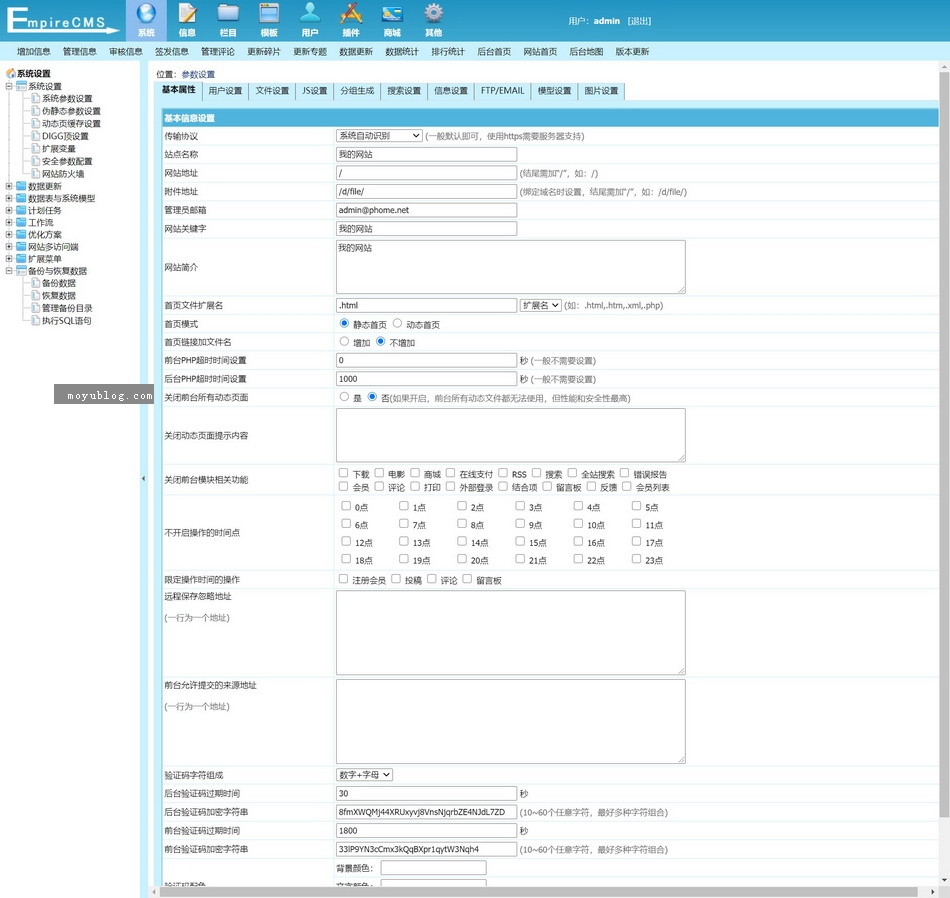Click the folder icon beside 备份与恢复数据
Screen dimensions: 950x898
coord(21,271)
